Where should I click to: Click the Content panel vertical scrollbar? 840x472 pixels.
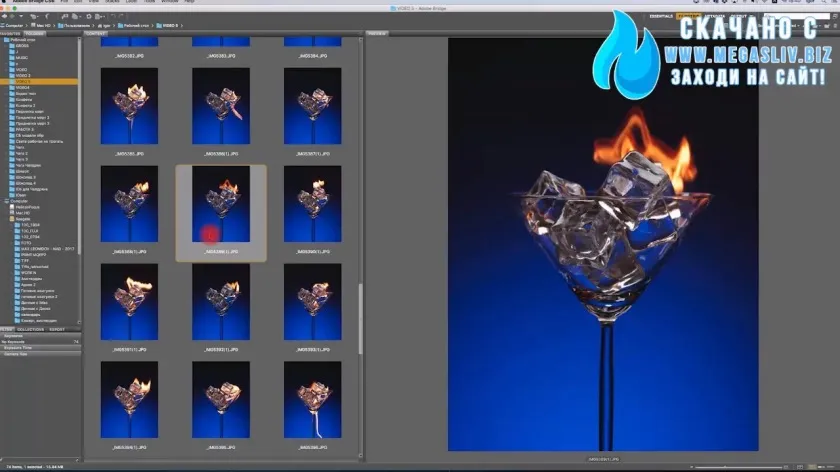coord(360,318)
